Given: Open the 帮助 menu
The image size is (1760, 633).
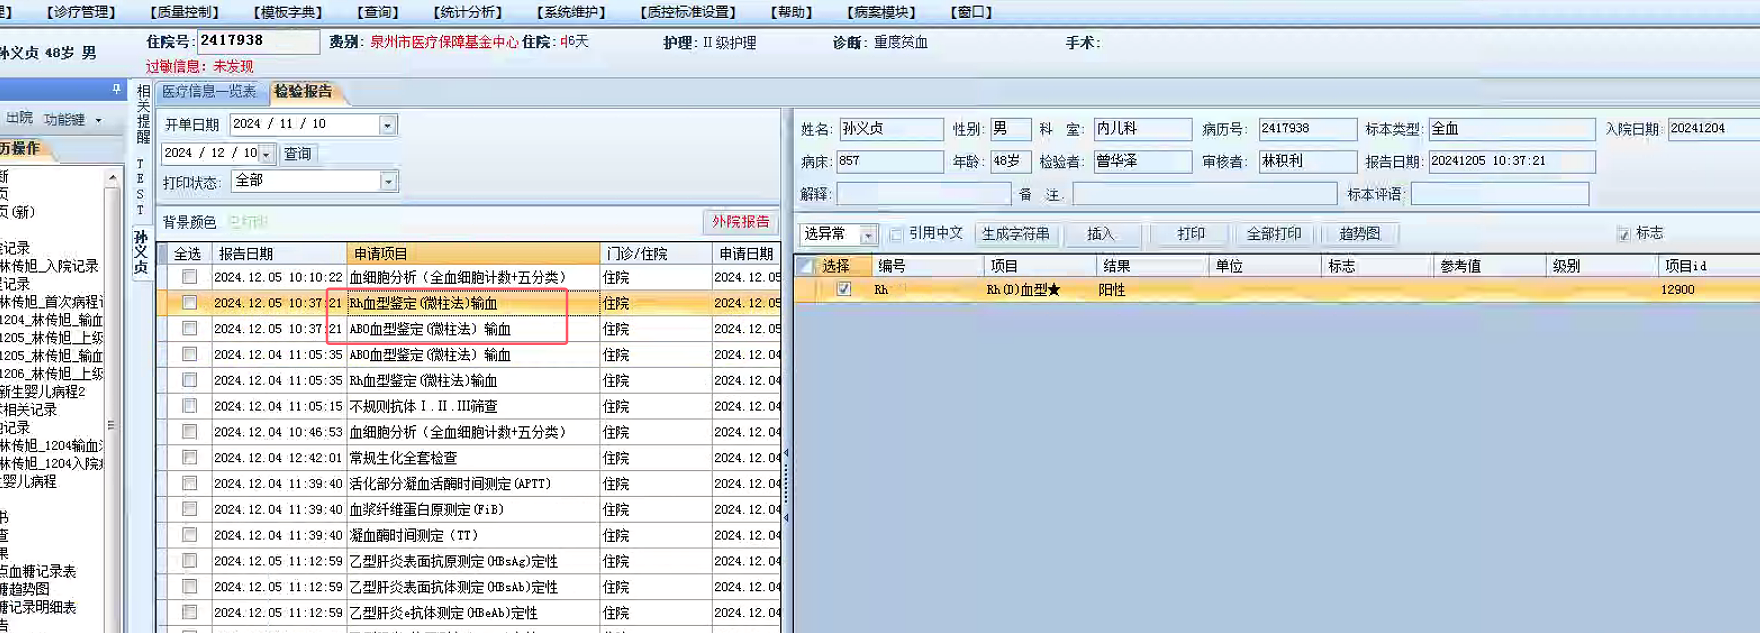Looking at the screenshot, I should pos(791,12).
